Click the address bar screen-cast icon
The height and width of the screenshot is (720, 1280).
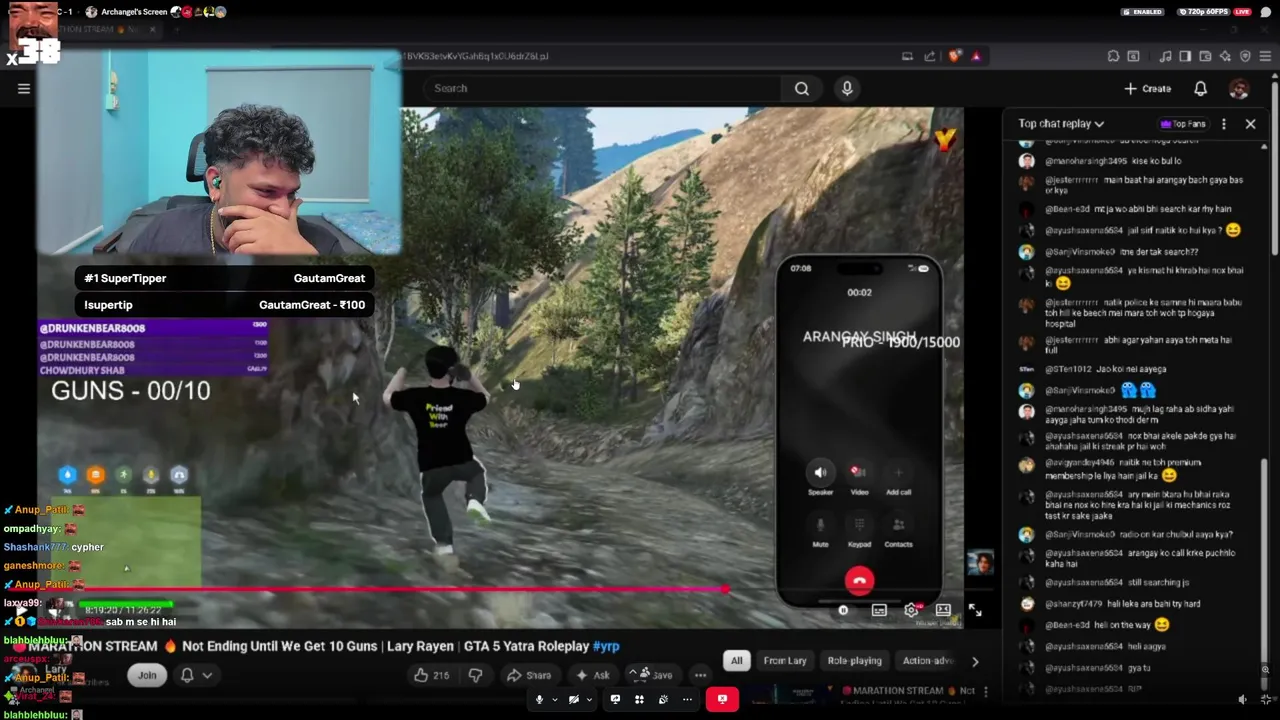pyautogui.click(x=907, y=56)
